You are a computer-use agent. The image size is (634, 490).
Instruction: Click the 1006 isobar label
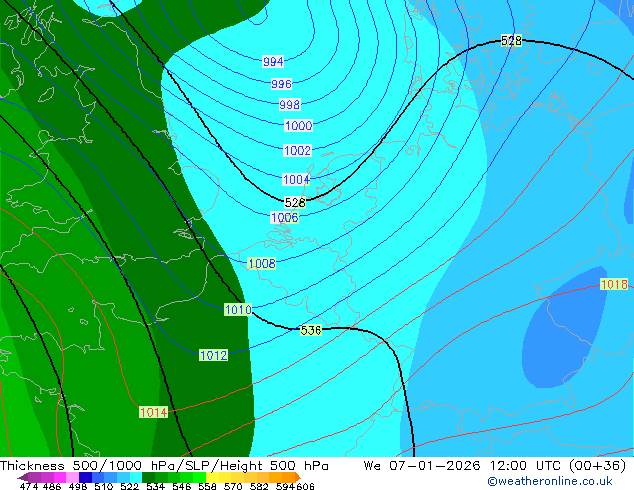(284, 217)
